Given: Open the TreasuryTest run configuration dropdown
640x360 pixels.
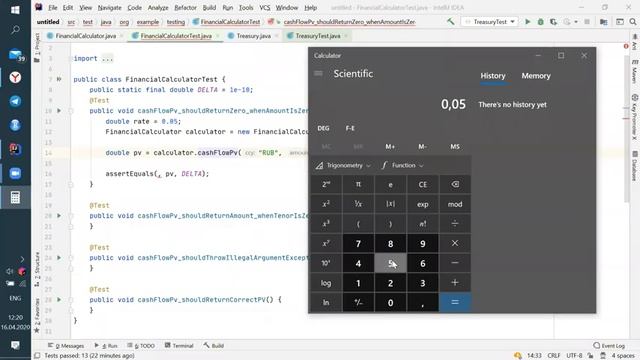Looking at the screenshot, I should (489, 22).
